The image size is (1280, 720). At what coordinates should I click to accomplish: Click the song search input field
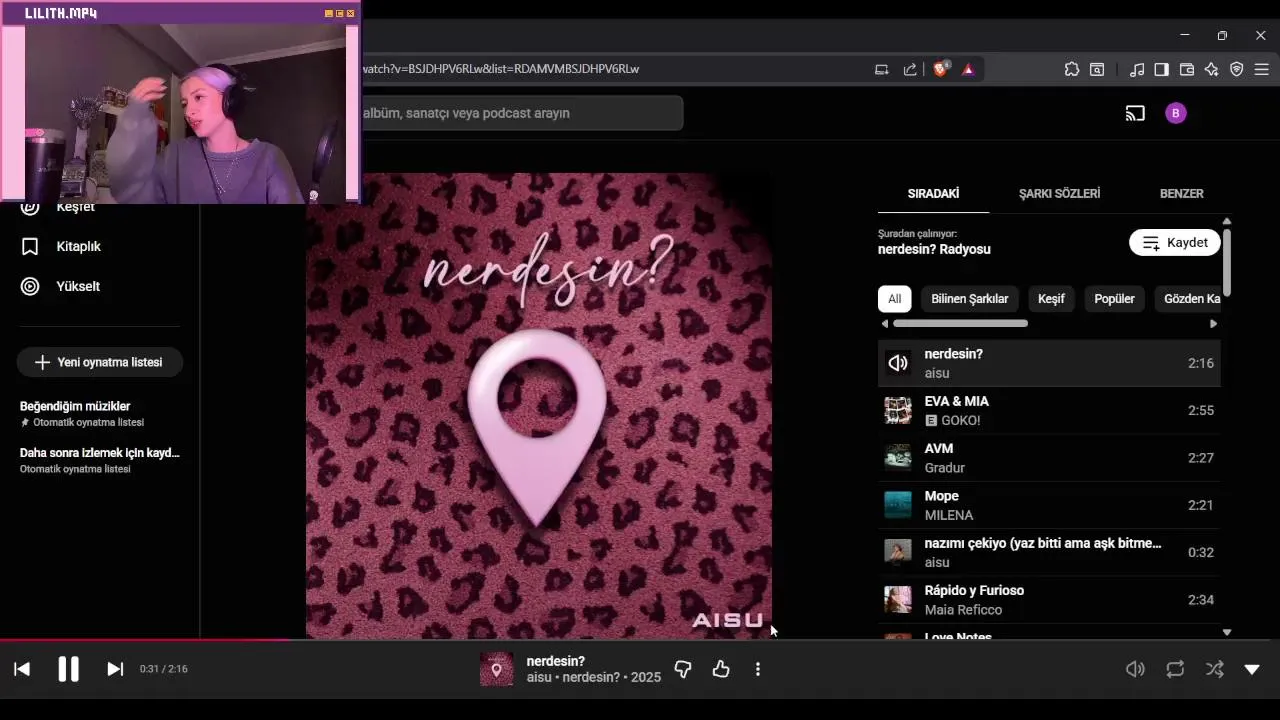click(x=521, y=113)
